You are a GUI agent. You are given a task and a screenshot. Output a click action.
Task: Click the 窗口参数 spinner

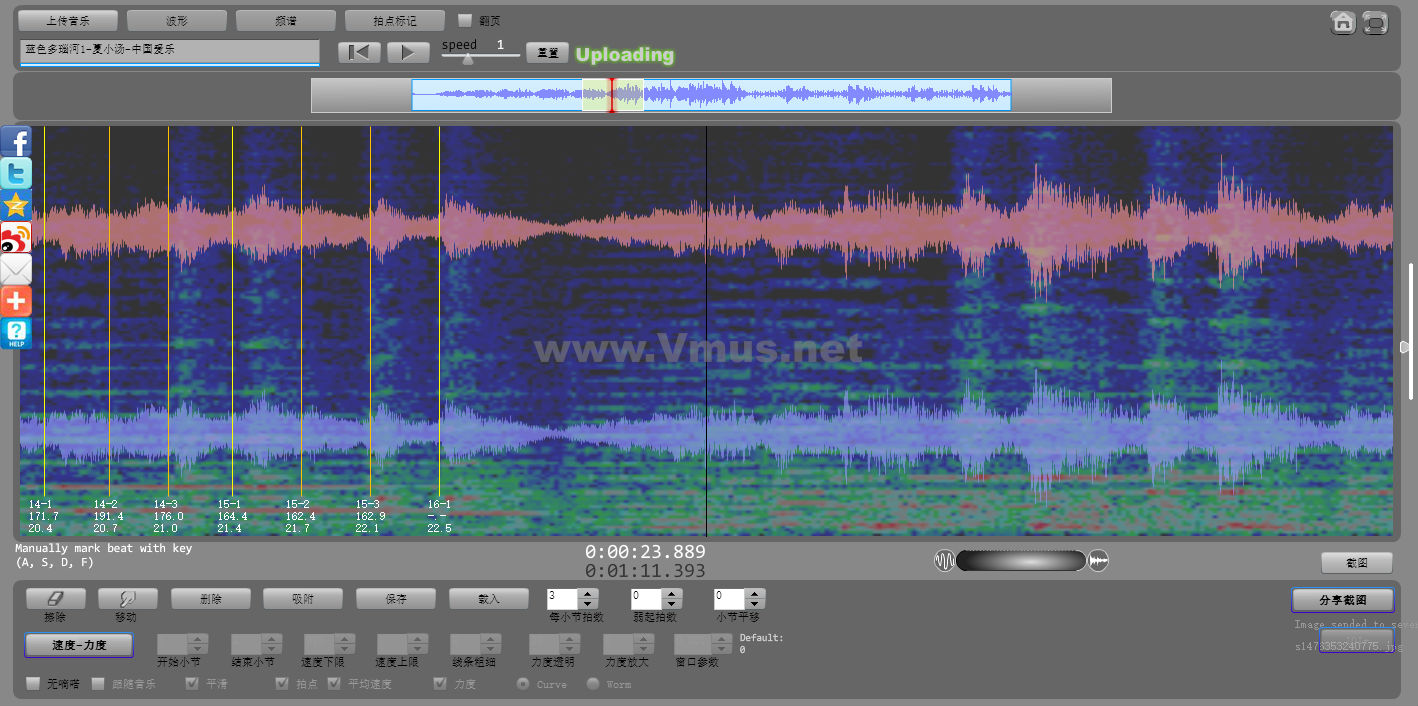704,644
